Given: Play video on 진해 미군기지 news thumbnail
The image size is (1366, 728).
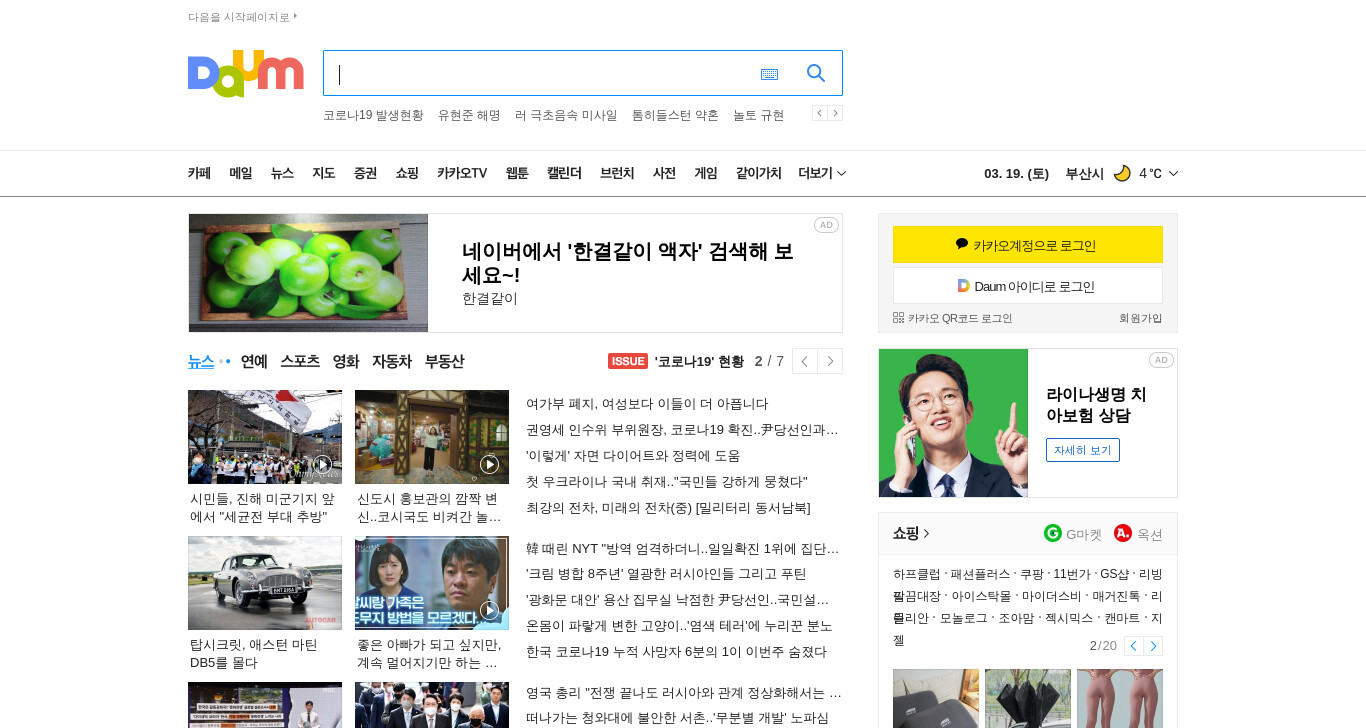Looking at the screenshot, I should tap(322, 464).
